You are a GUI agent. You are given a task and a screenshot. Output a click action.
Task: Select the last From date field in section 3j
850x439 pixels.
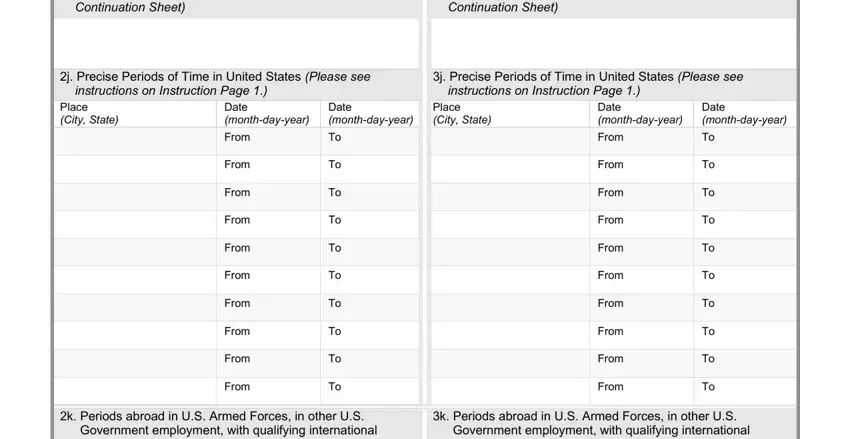click(641, 391)
